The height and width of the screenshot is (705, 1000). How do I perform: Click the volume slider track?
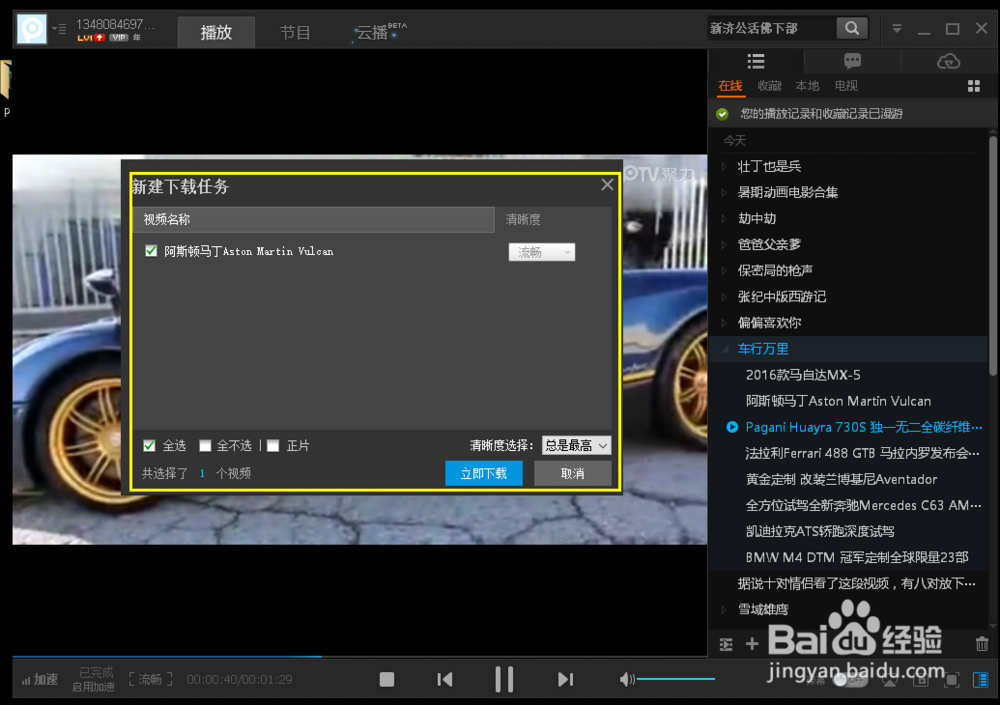[x=675, y=679]
